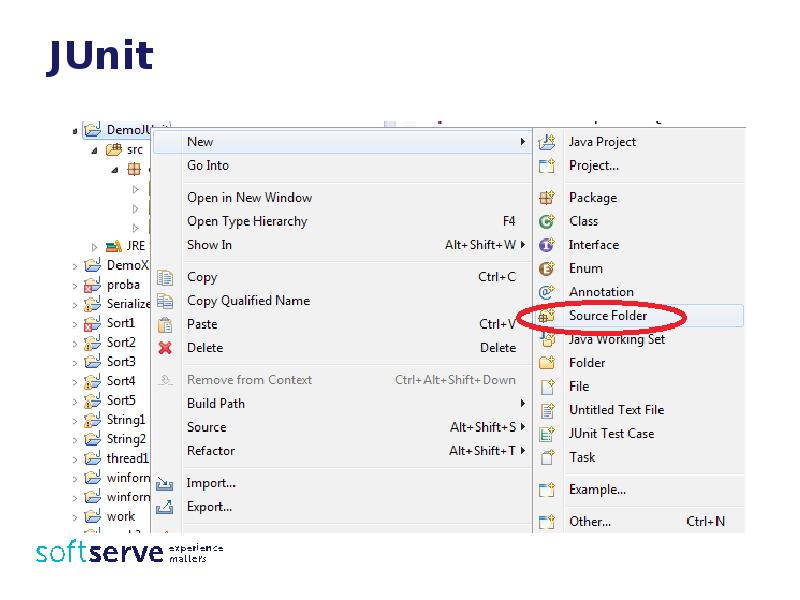Select the Sort4 project
The height and width of the screenshot is (600, 800).
(121, 381)
